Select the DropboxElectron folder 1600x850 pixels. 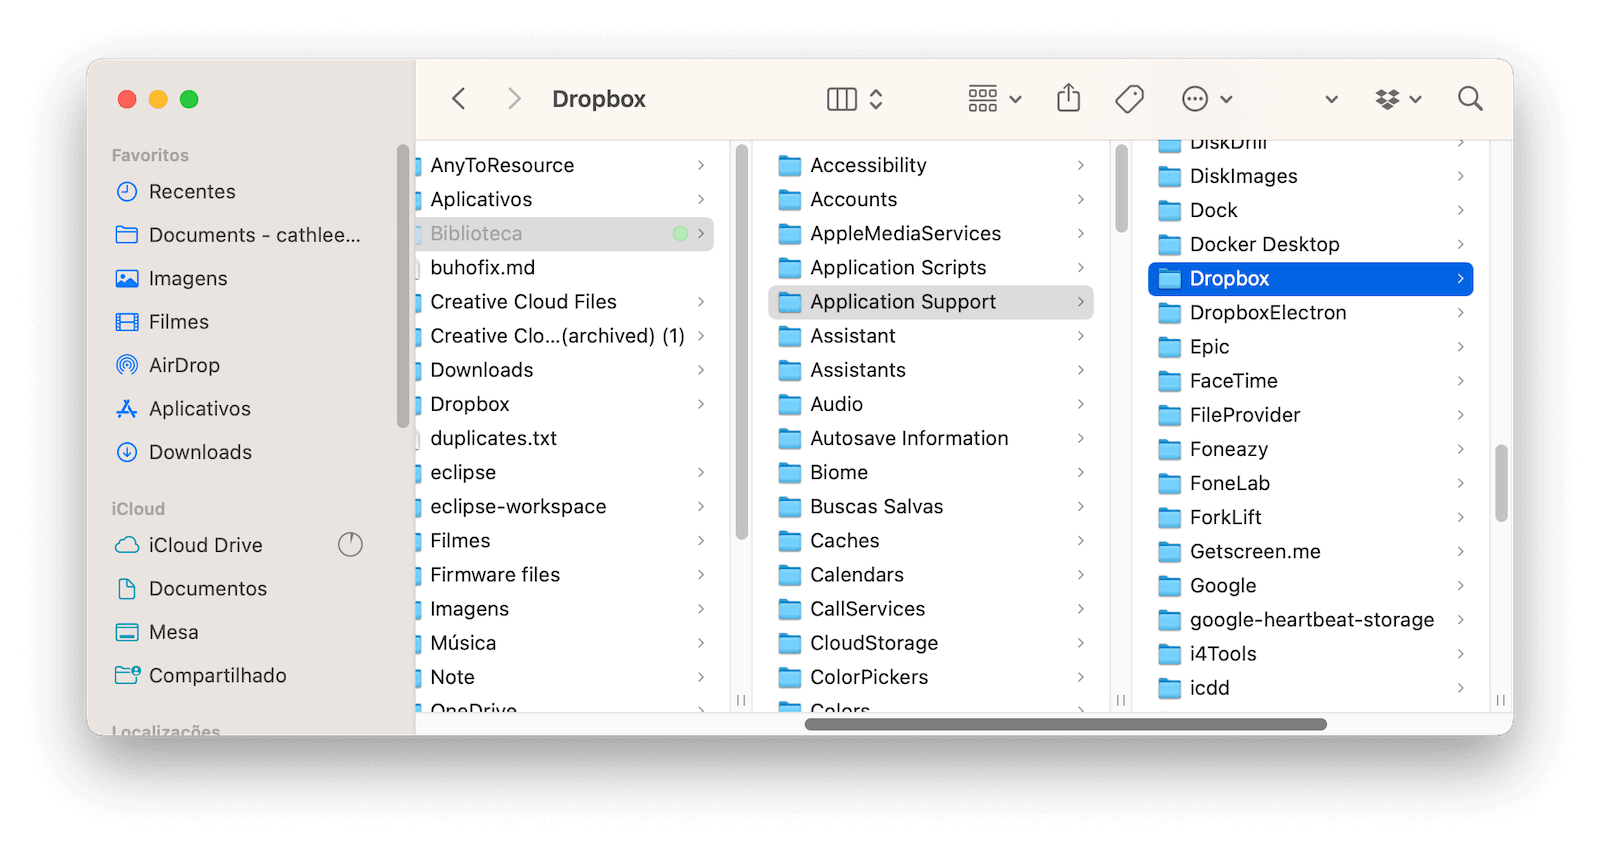point(1311,313)
